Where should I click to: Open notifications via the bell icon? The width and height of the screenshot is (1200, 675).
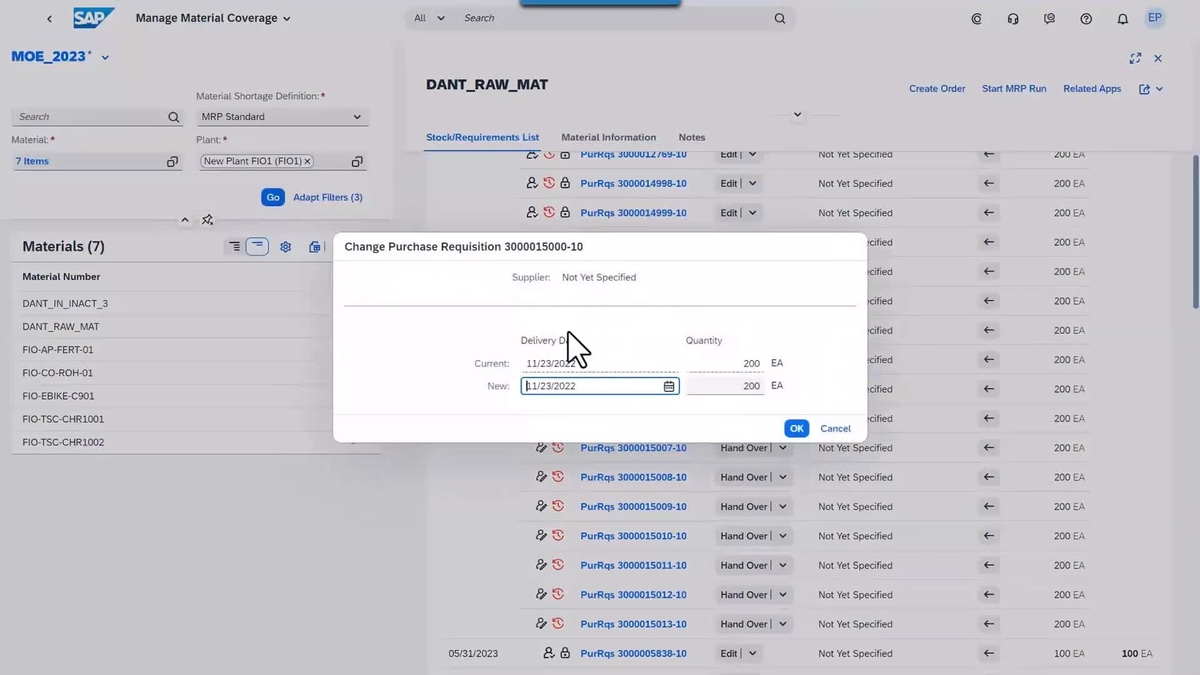pos(1122,18)
